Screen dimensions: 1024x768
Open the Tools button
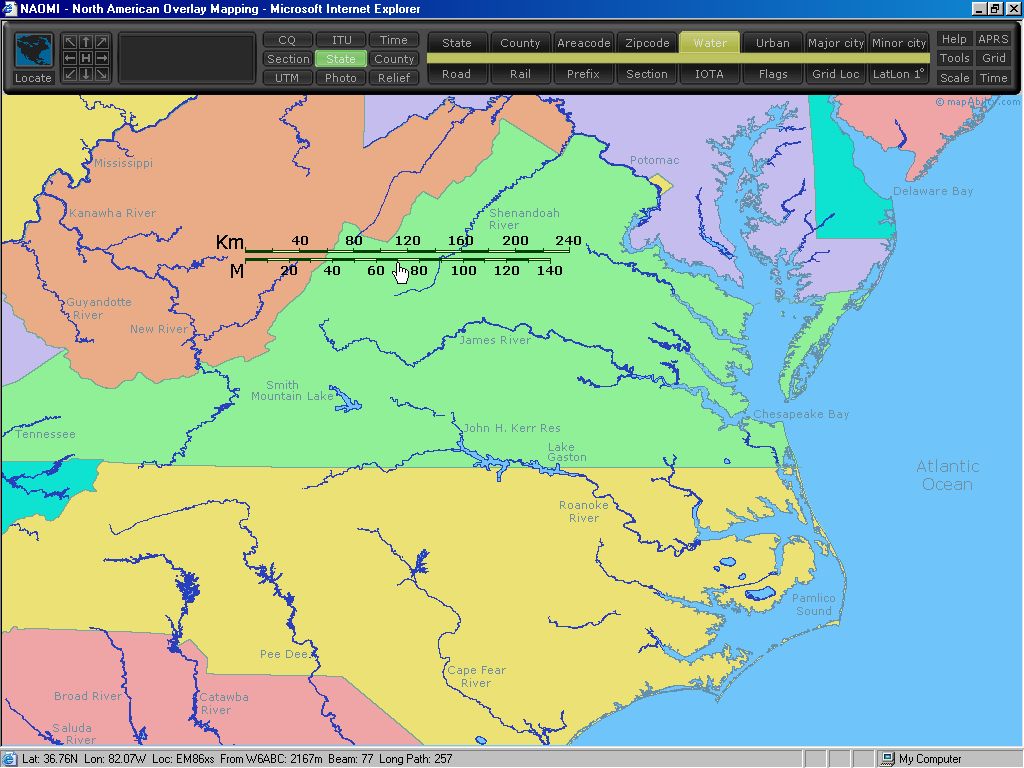954,58
